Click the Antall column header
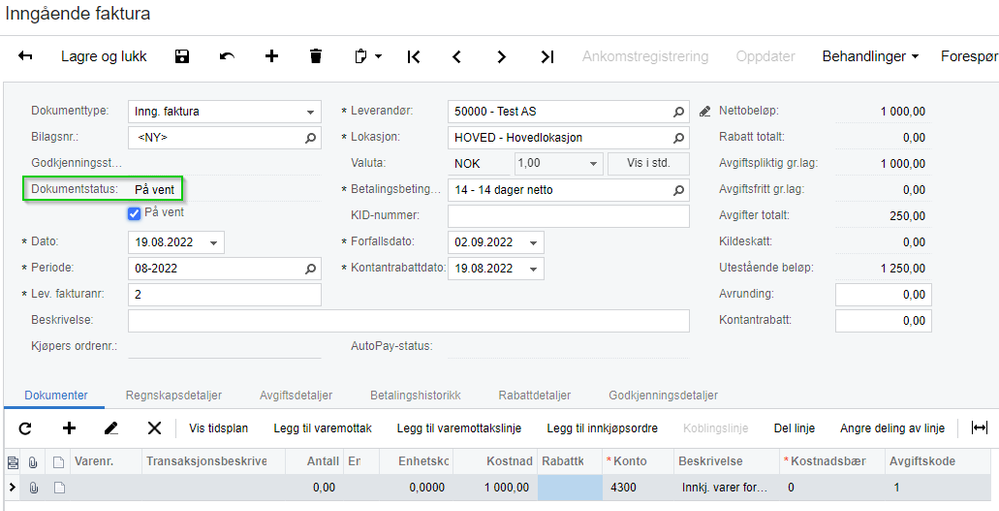 (x=315, y=461)
